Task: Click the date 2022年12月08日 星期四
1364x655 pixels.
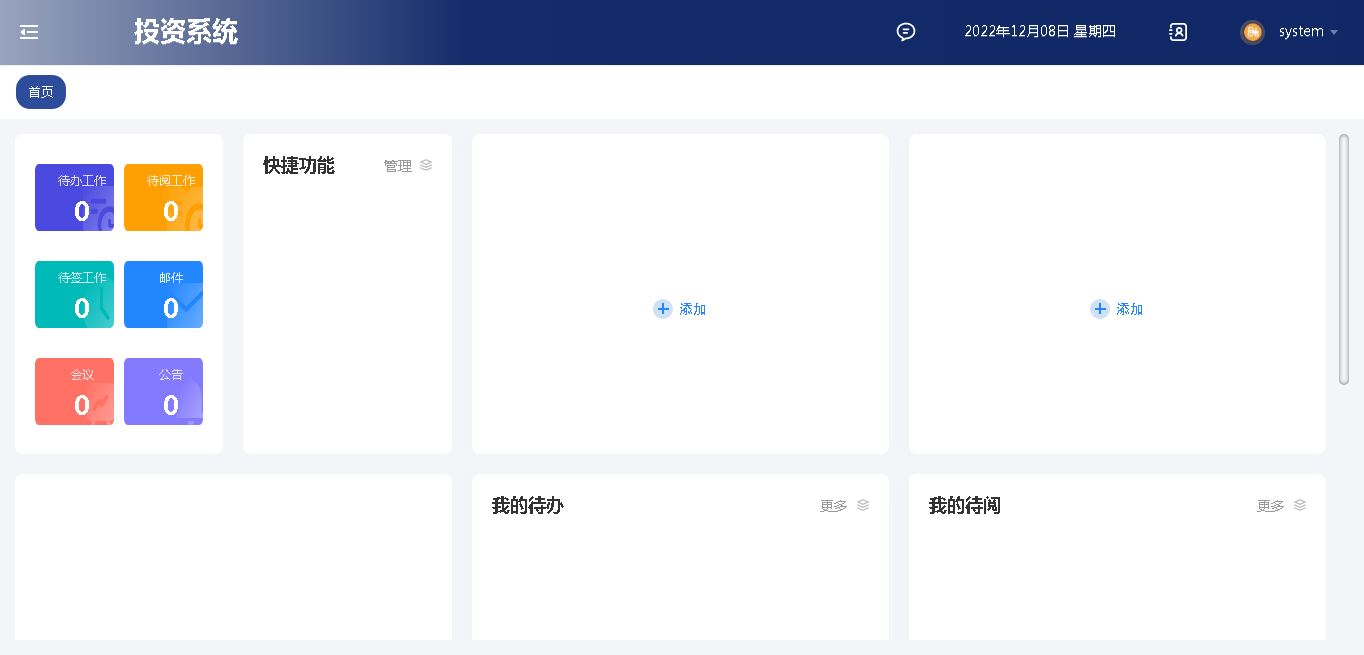Action: (1040, 32)
